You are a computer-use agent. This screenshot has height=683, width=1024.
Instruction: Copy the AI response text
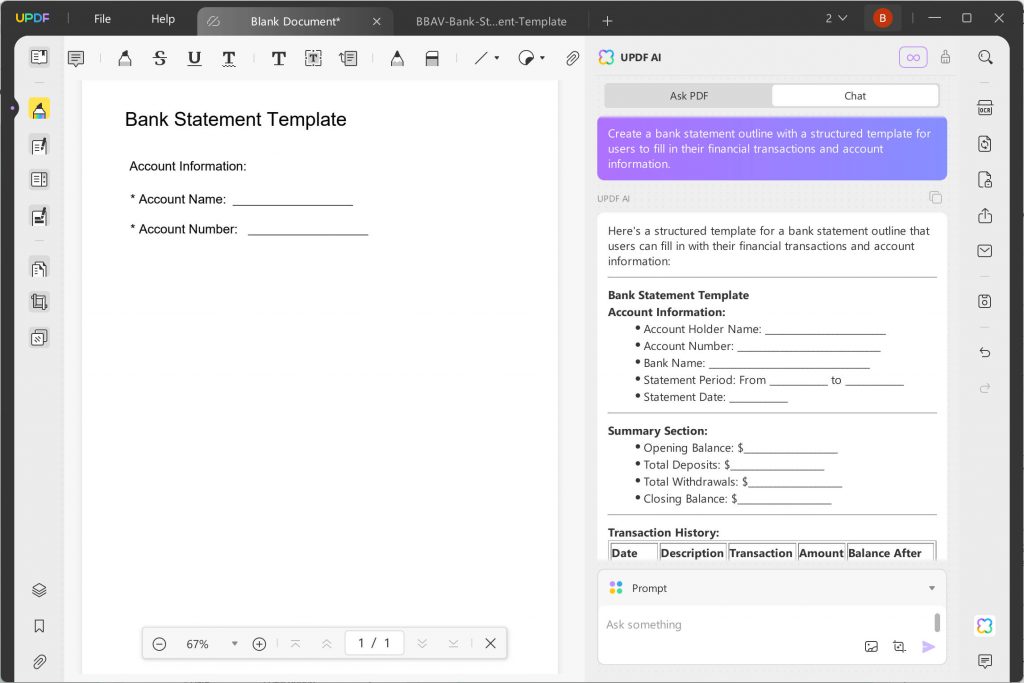tap(936, 198)
